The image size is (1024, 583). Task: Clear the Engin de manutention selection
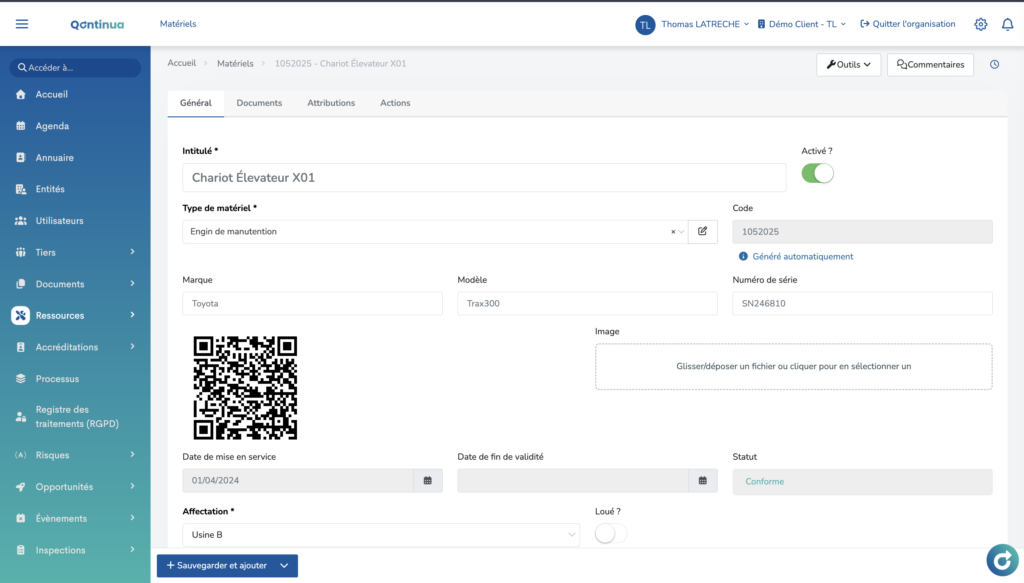[x=673, y=232]
